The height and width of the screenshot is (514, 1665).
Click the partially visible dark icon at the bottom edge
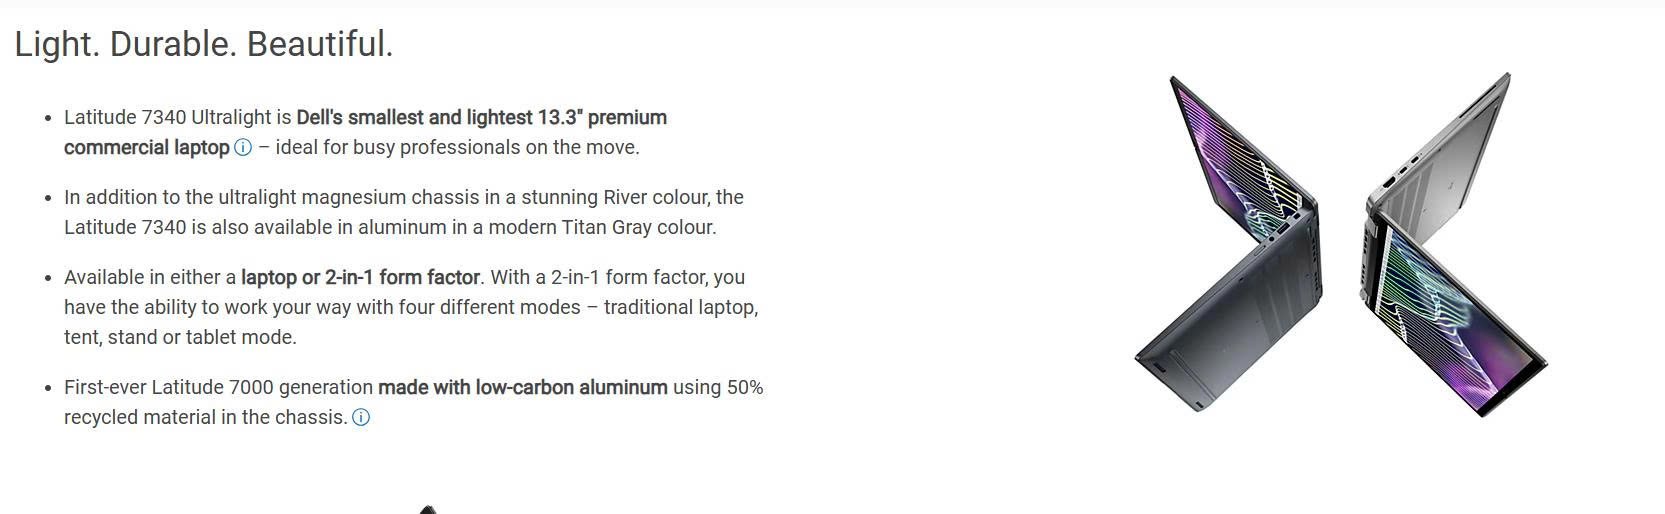coord(428,510)
